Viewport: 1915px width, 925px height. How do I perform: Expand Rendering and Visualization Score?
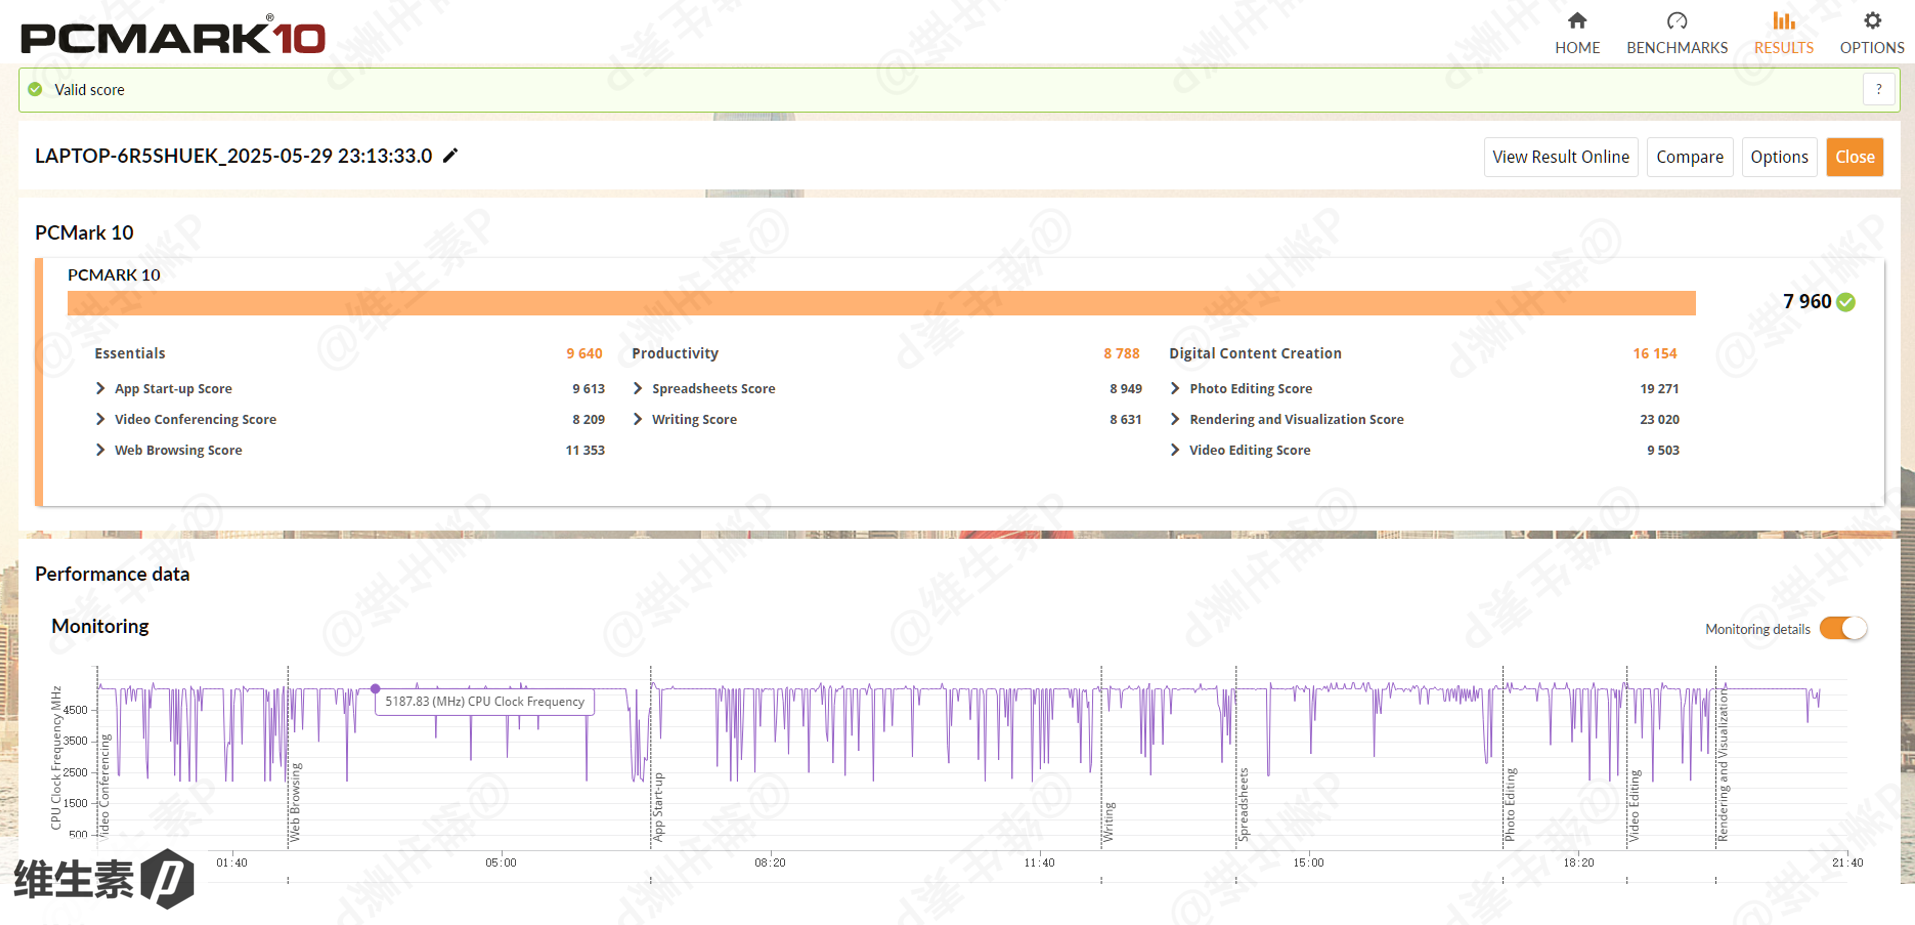point(1175,419)
